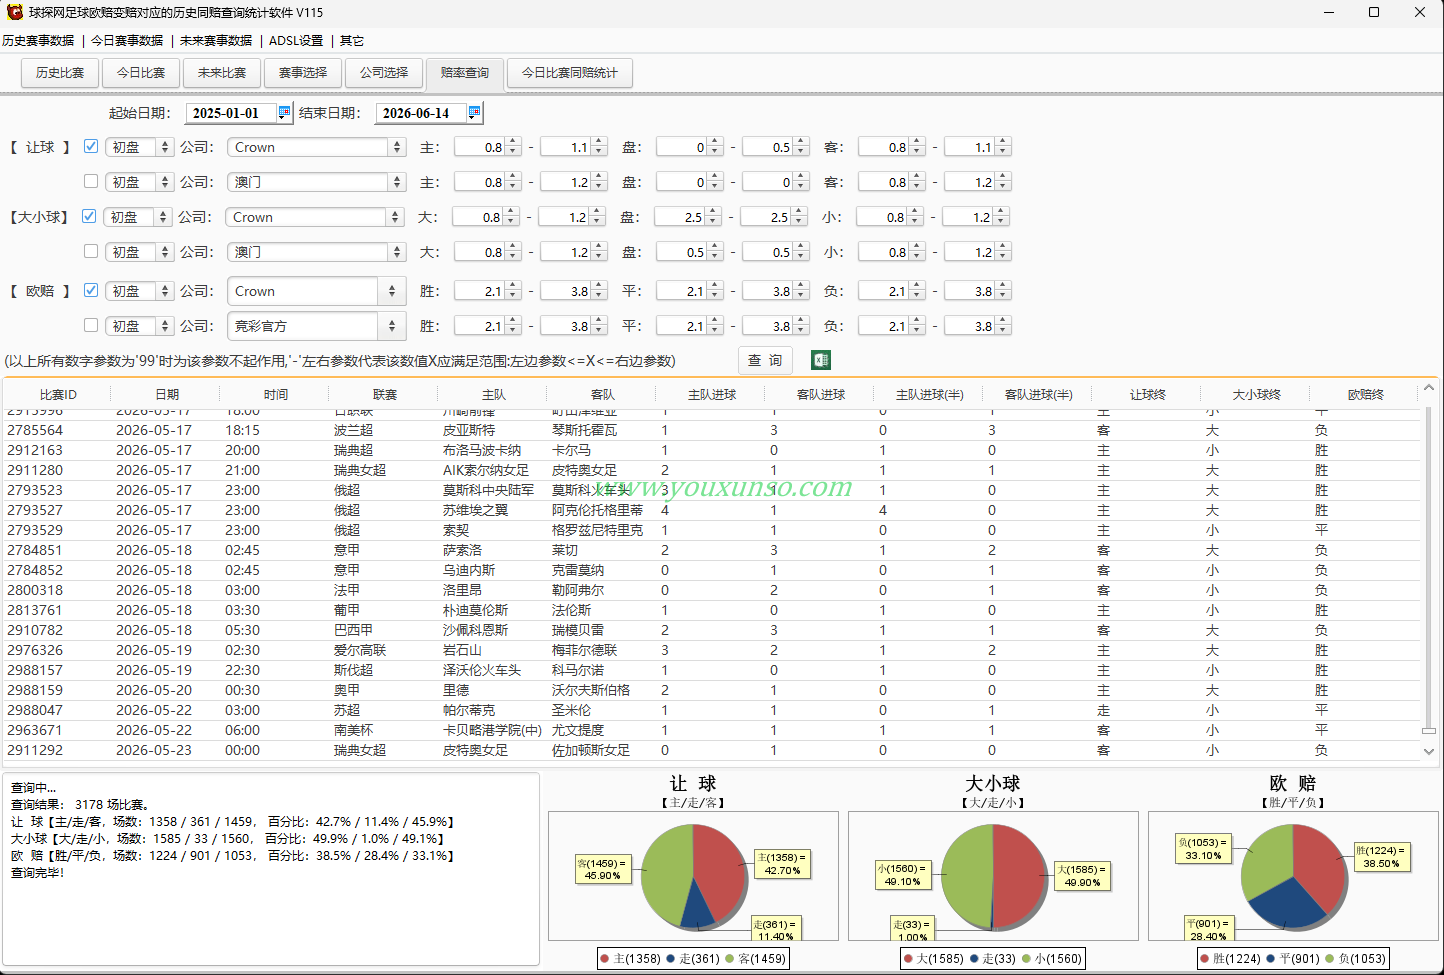
Task: Open the end date calendar picker
Action: [x=474, y=112]
